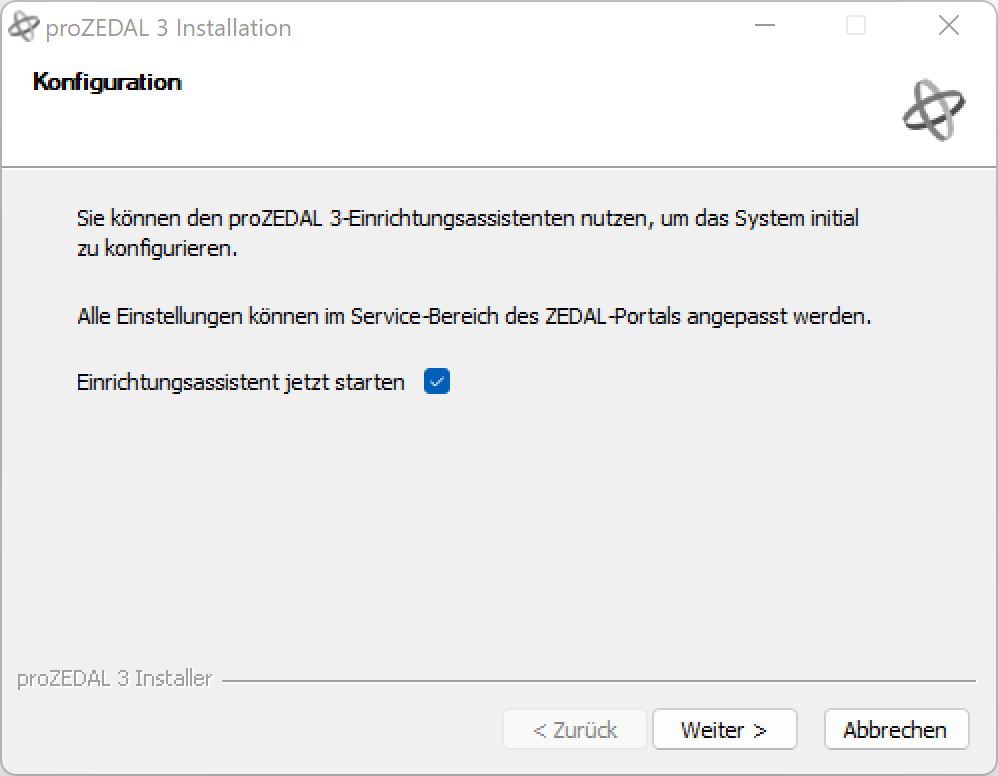Click the 'zu konfigurieren.' text line

coord(157,249)
